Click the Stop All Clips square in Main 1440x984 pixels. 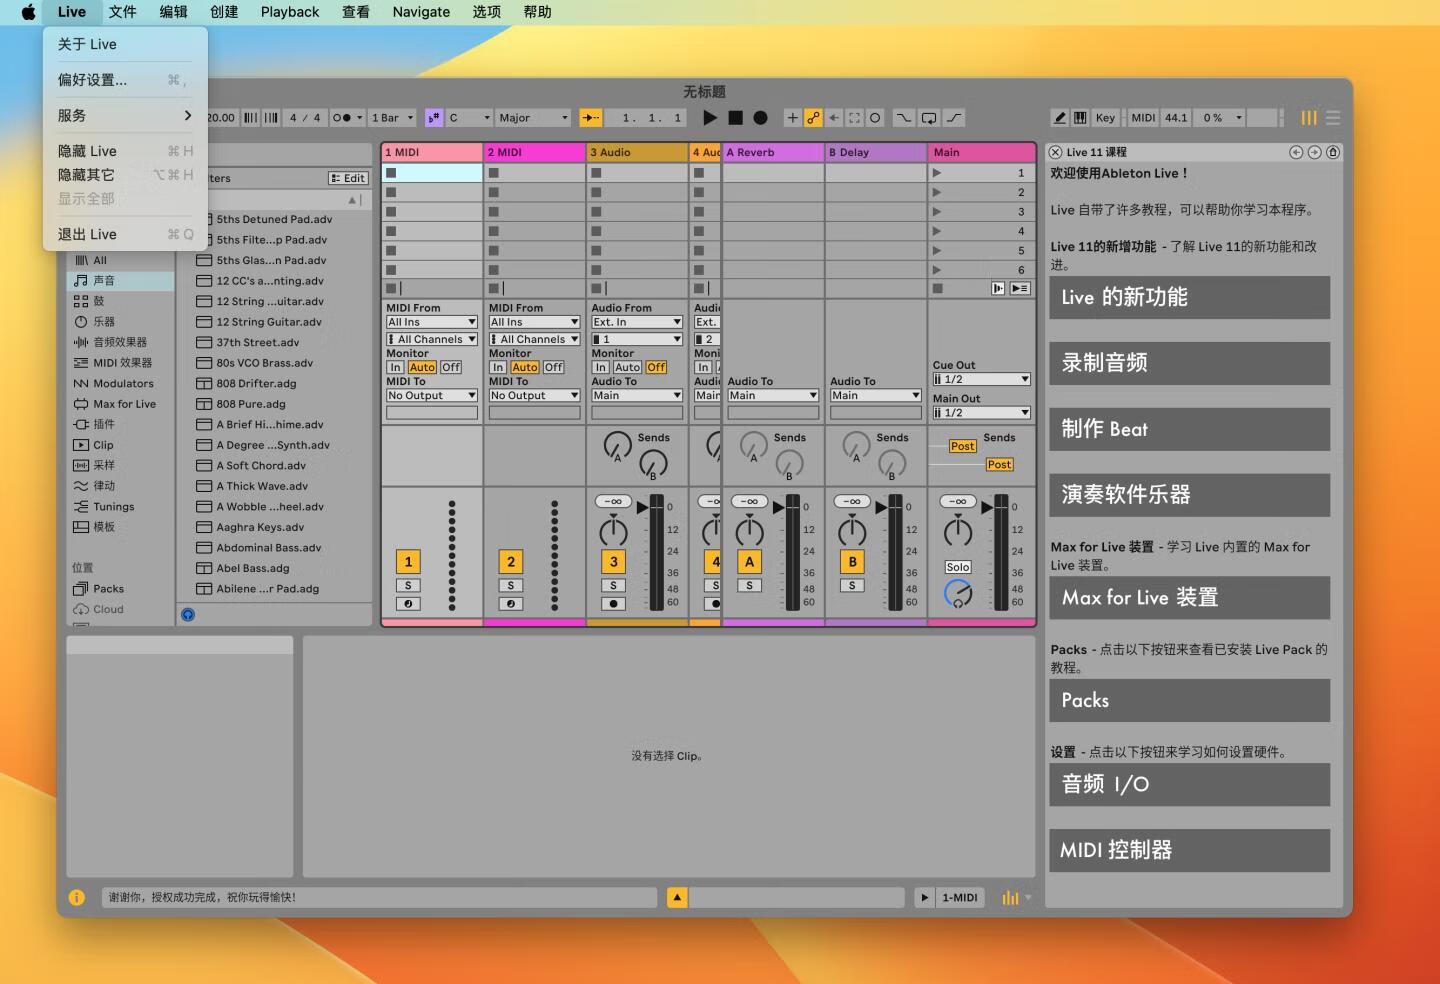(x=937, y=288)
